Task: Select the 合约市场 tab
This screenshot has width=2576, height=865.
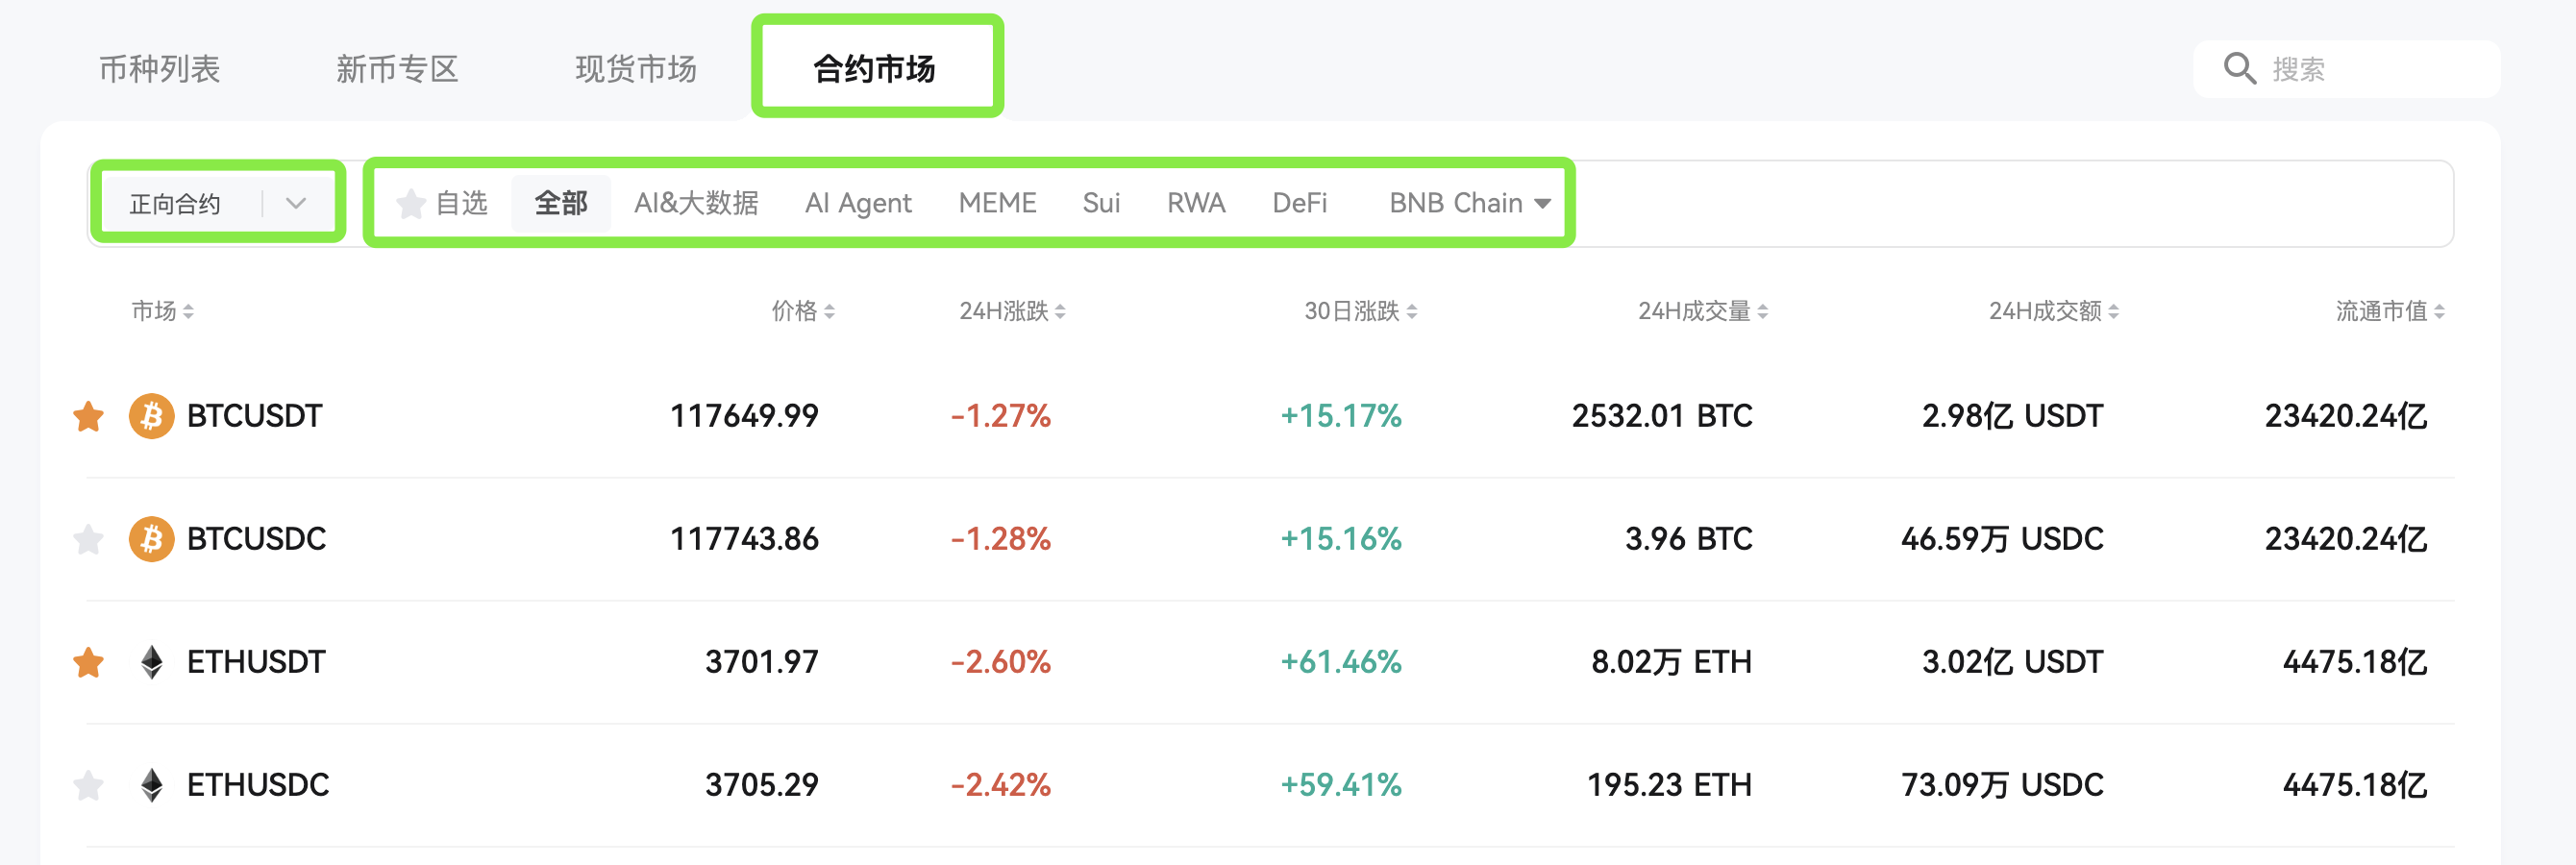Action: (875, 69)
